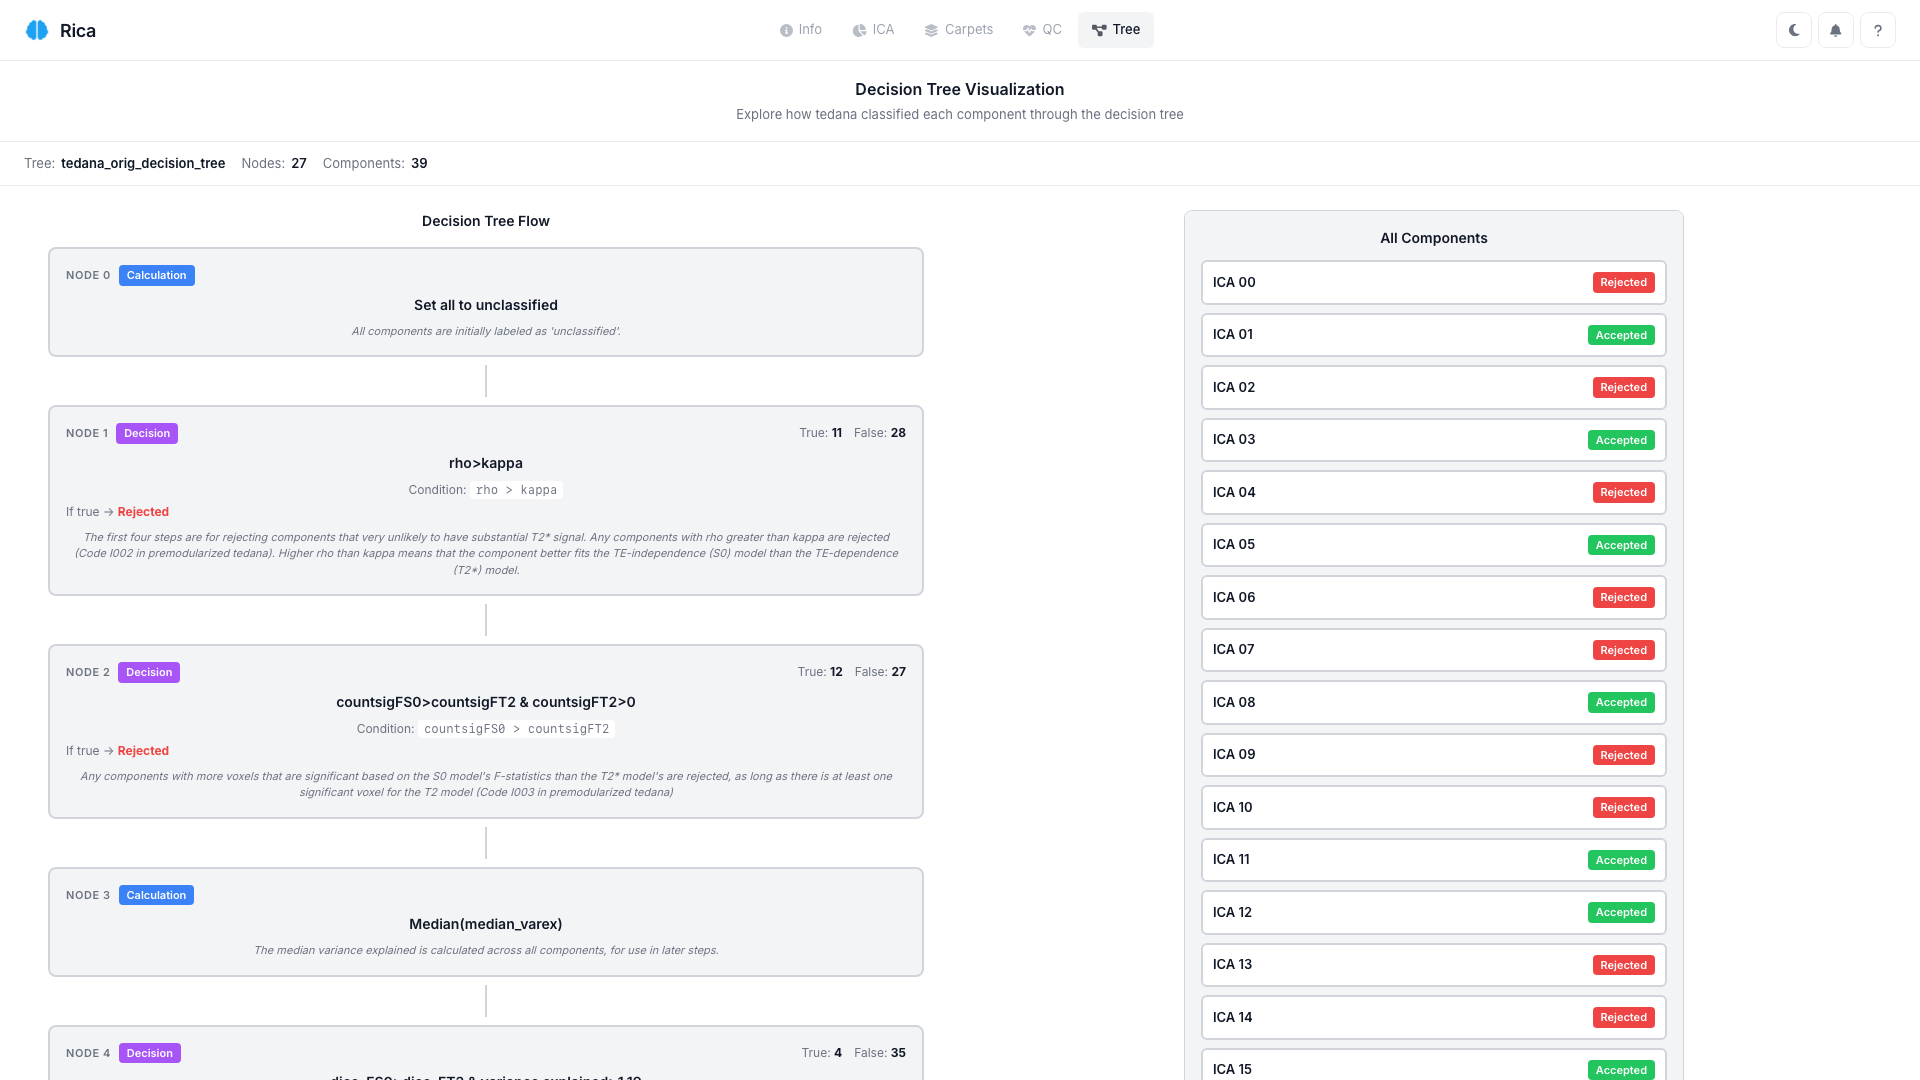Click the Rejected badge on ICA 04
This screenshot has width=1920, height=1080.
(x=1623, y=493)
